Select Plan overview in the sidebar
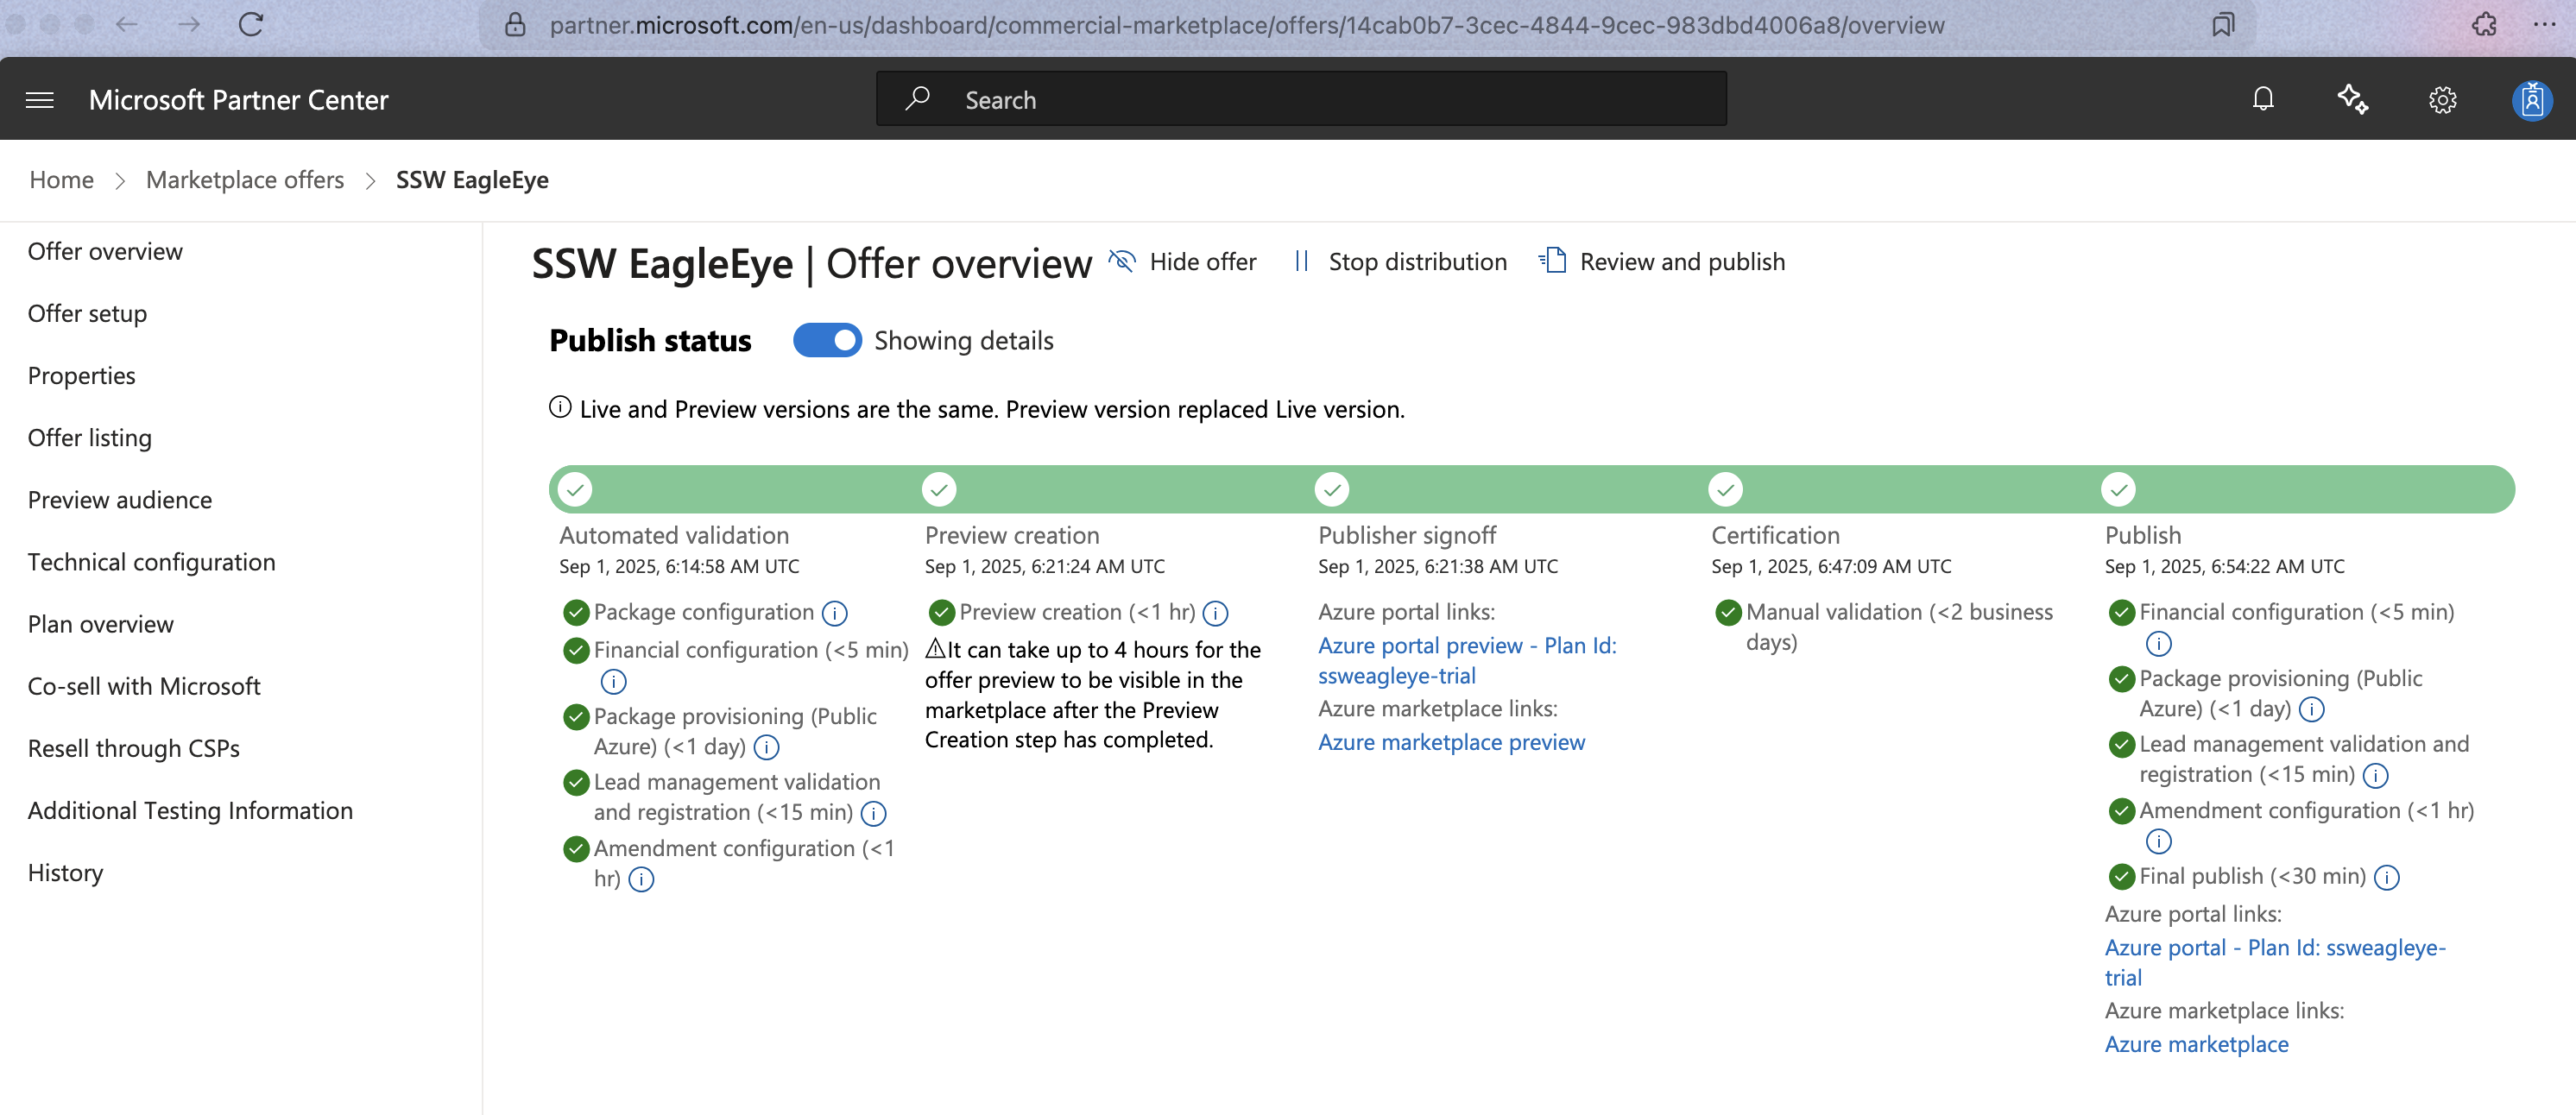 tap(101, 624)
